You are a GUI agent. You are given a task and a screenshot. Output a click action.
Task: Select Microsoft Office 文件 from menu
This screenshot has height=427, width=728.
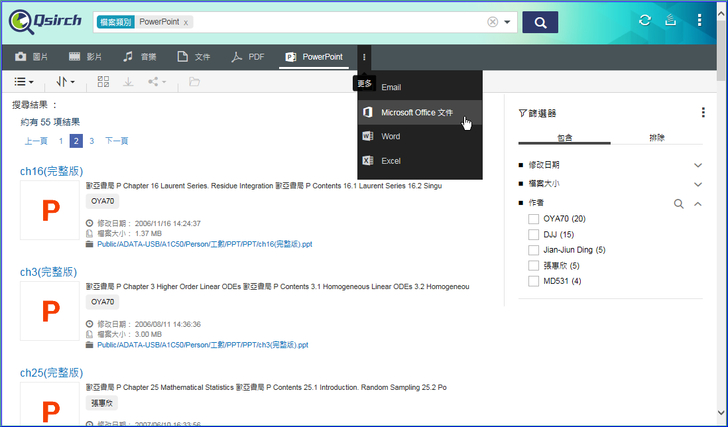(417, 112)
